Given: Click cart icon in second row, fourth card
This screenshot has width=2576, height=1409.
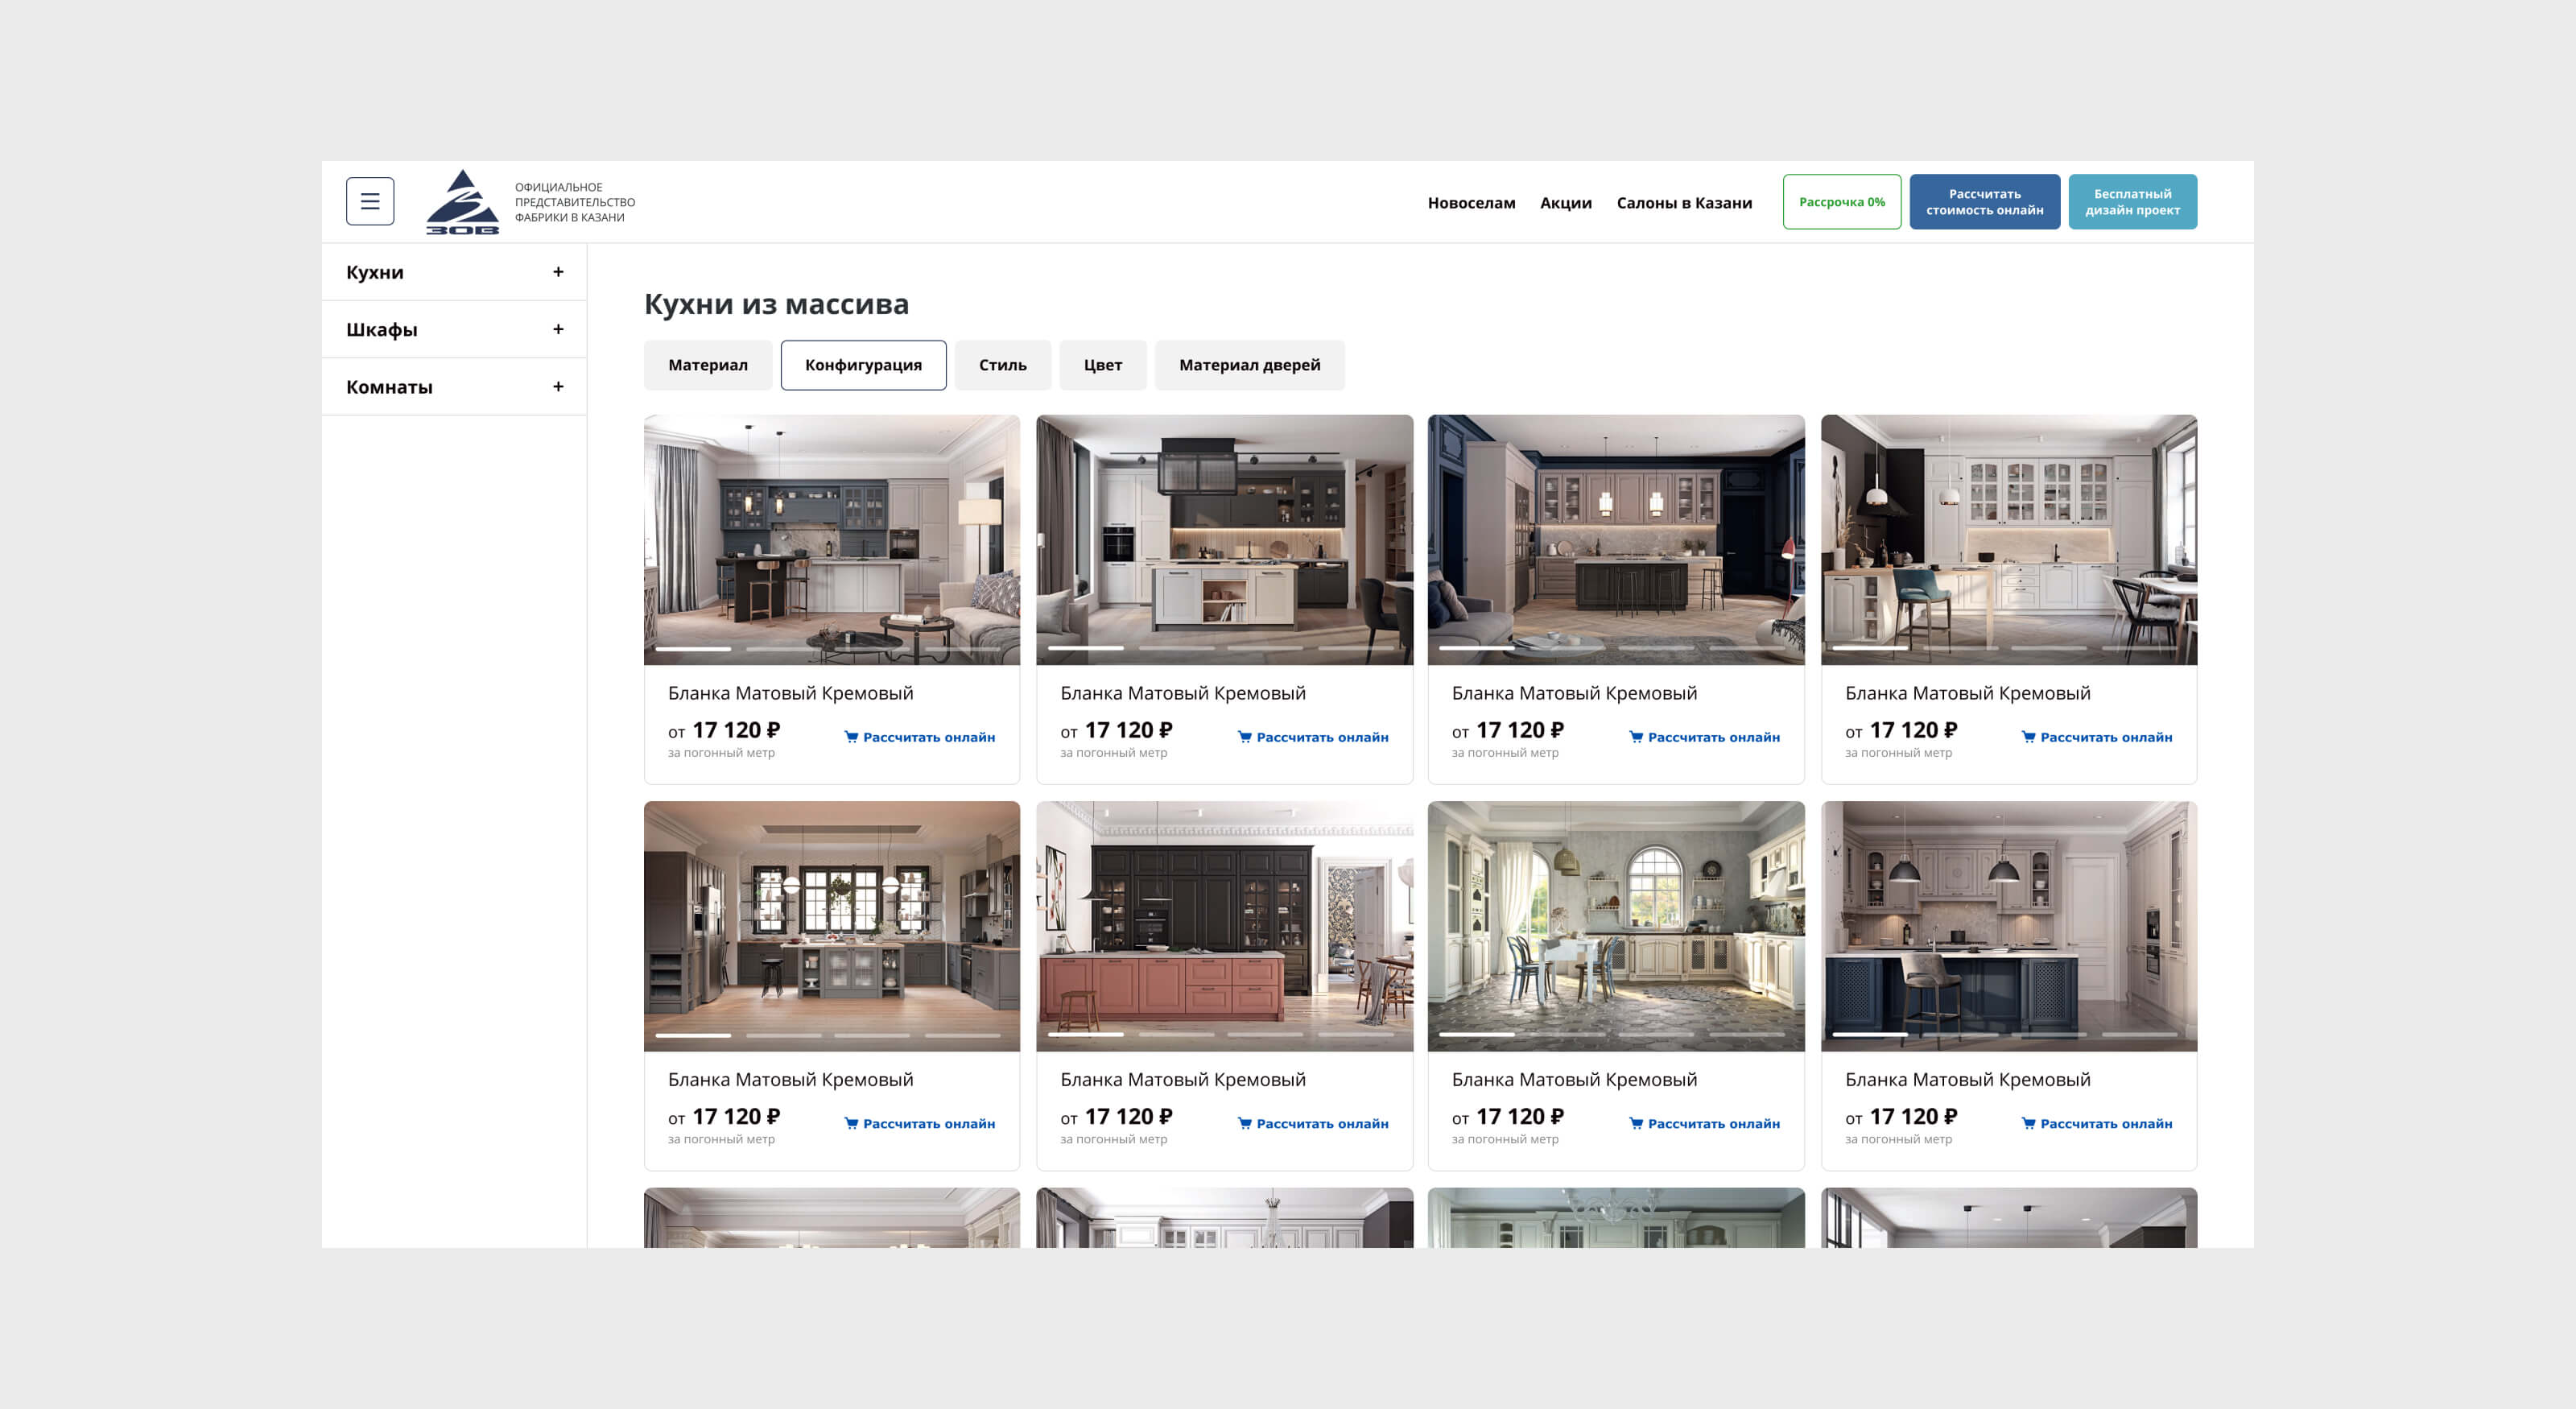Looking at the screenshot, I should [2028, 1123].
